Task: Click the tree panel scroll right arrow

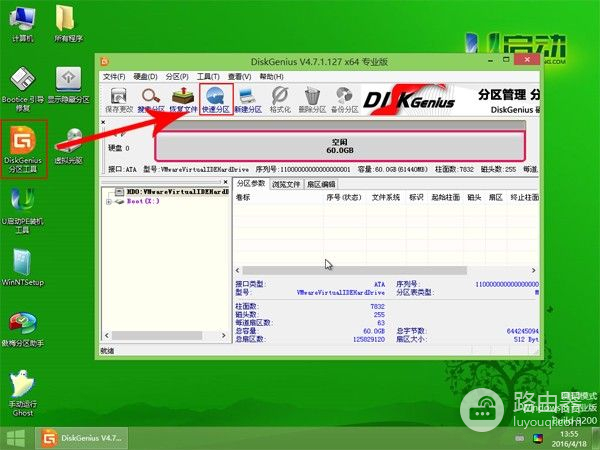Action: pos(224,335)
